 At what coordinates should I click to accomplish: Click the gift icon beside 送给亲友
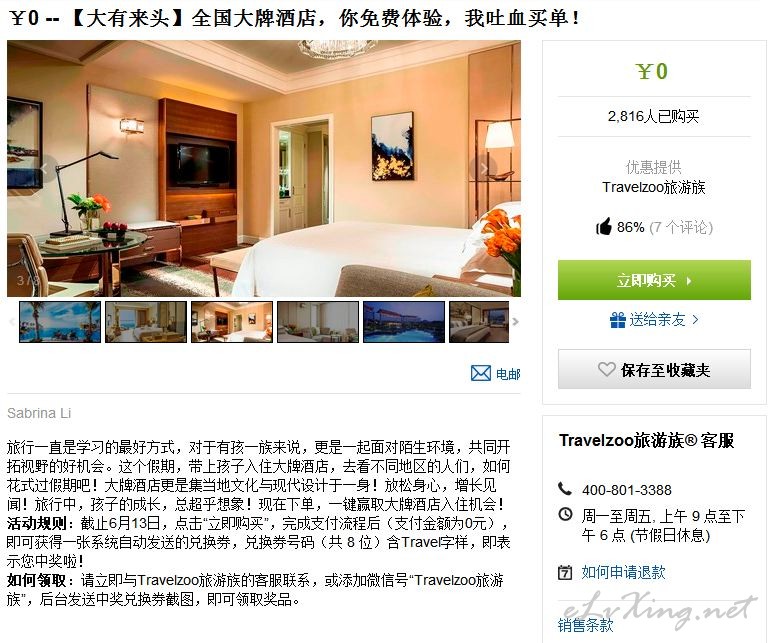click(618, 320)
